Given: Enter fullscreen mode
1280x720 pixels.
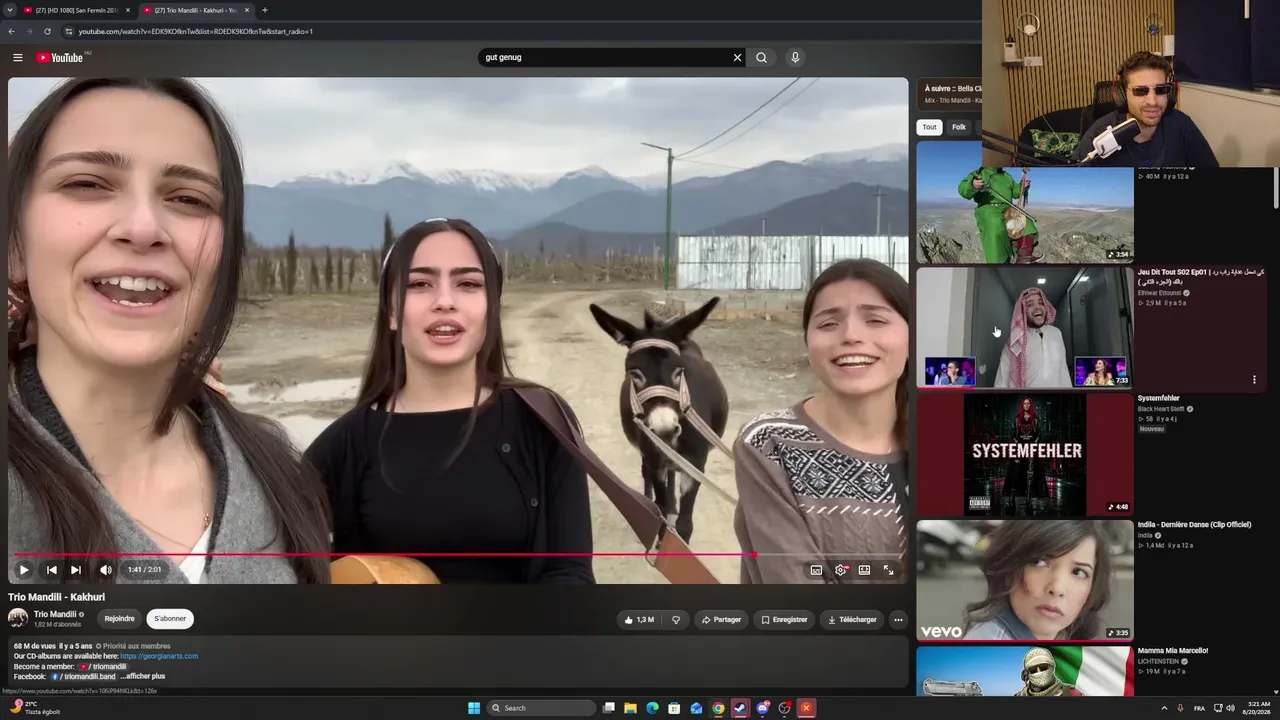Looking at the screenshot, I should (x=888, y=570).
